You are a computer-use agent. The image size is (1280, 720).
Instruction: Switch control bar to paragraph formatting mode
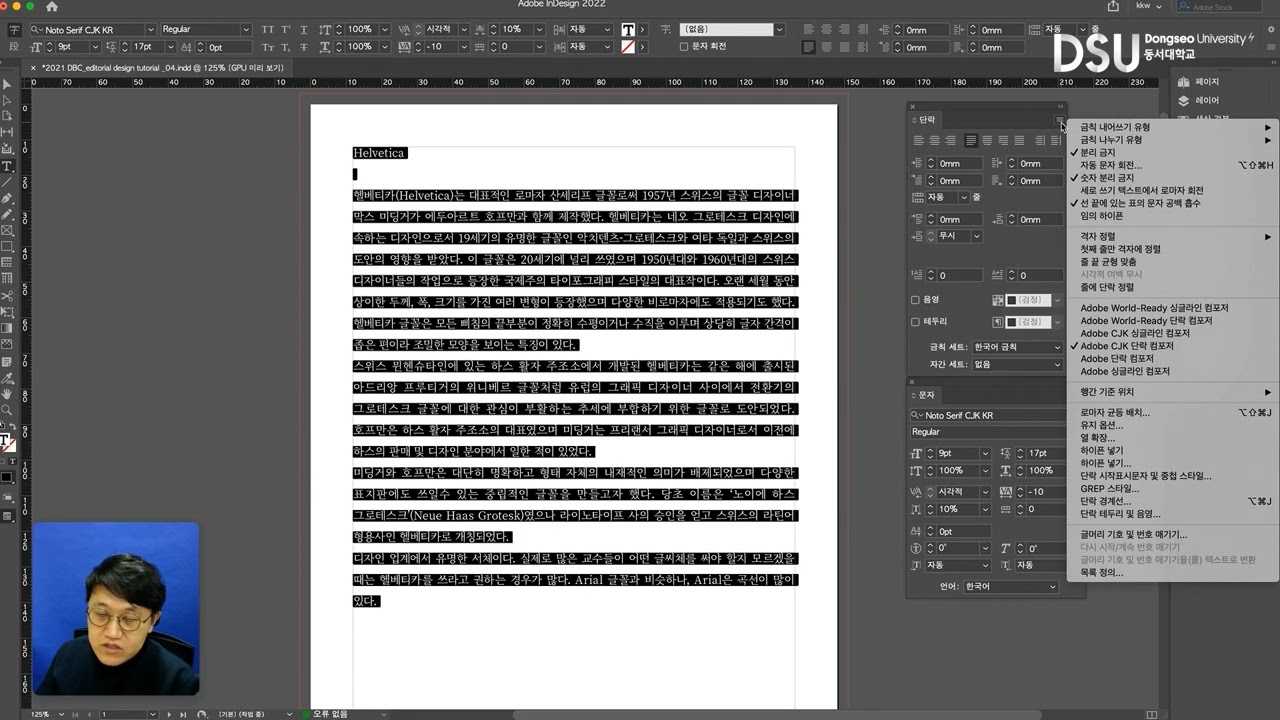(x=15, y=47)
